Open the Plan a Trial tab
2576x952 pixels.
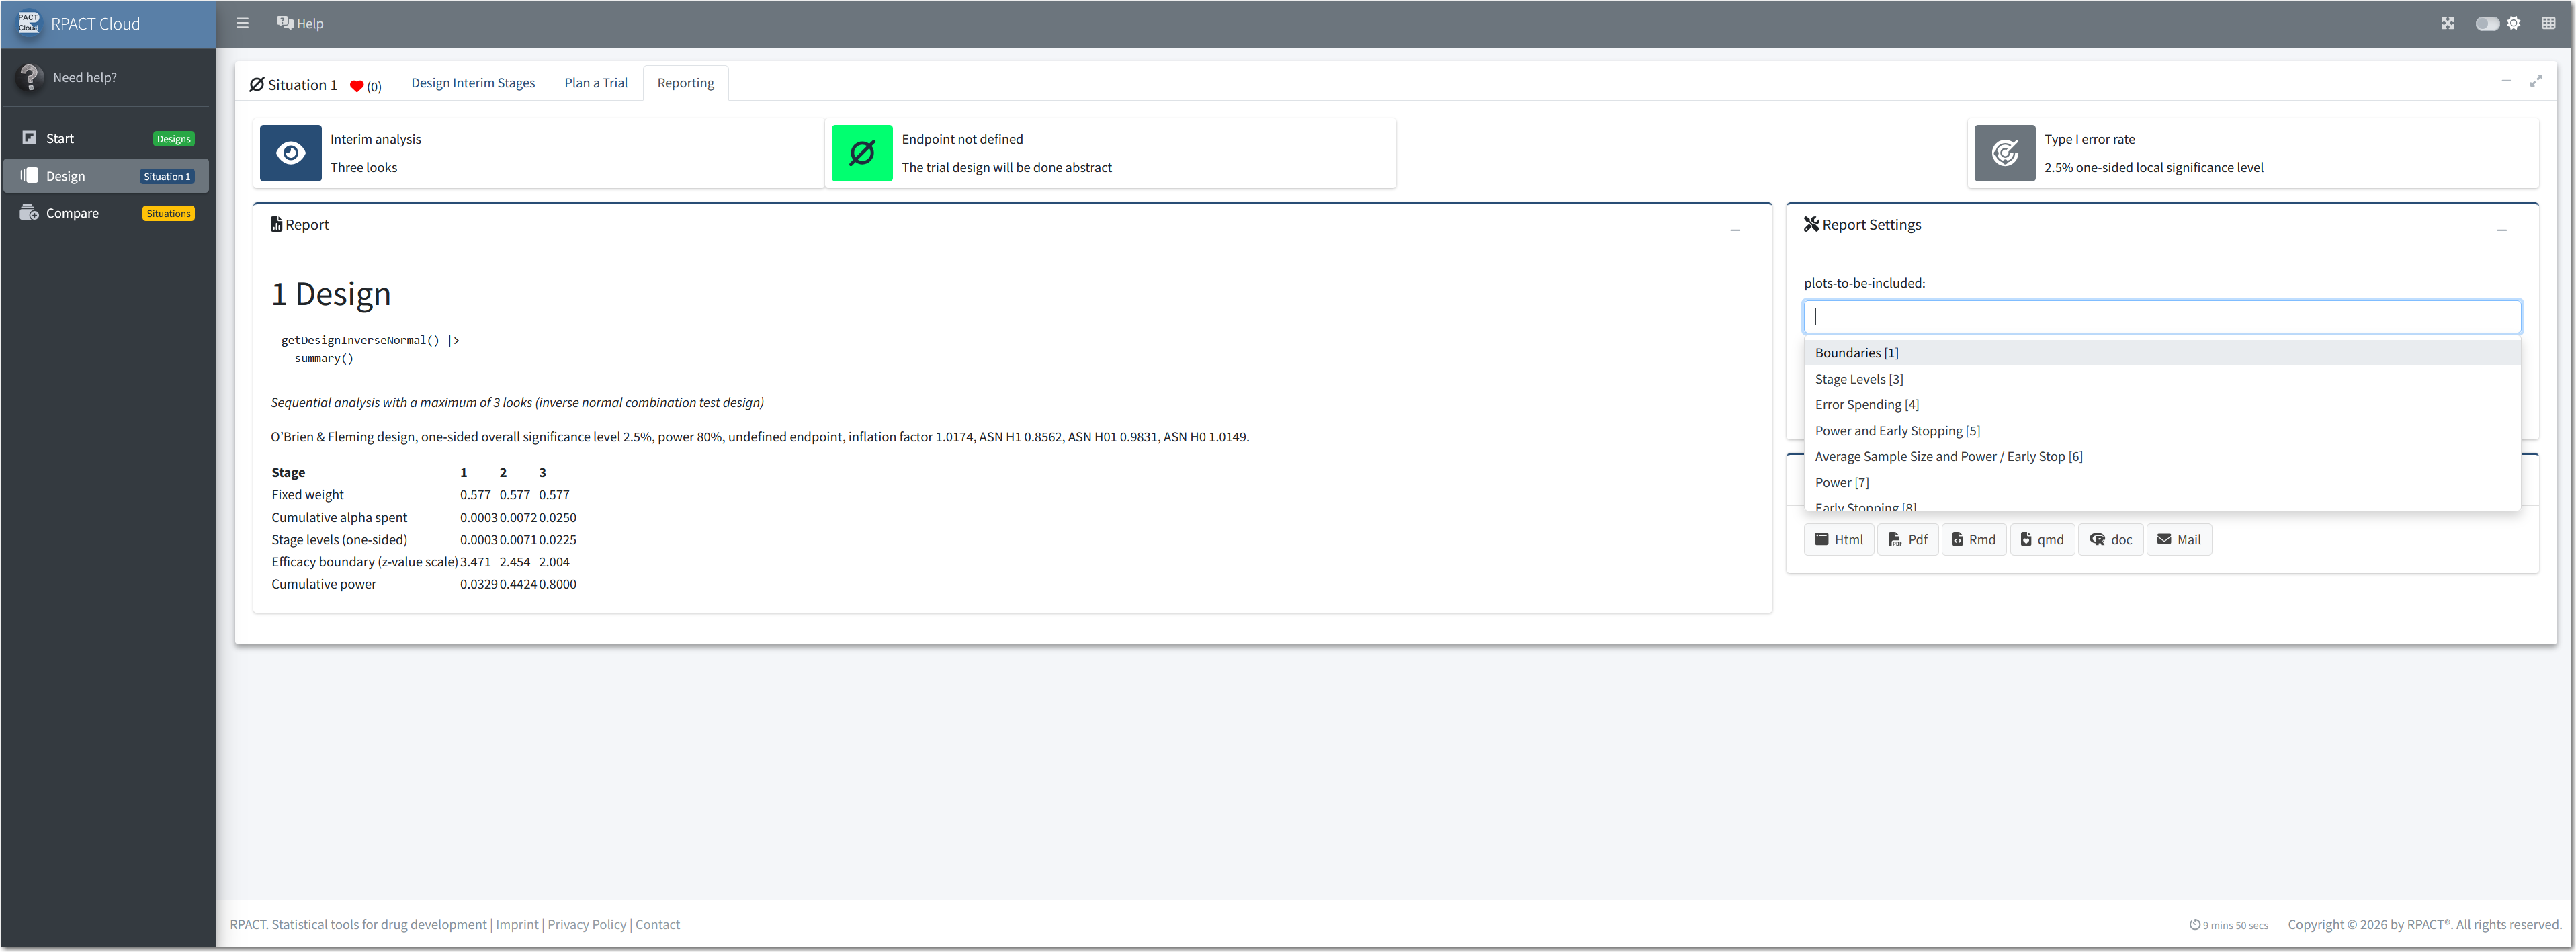point(596,83)
